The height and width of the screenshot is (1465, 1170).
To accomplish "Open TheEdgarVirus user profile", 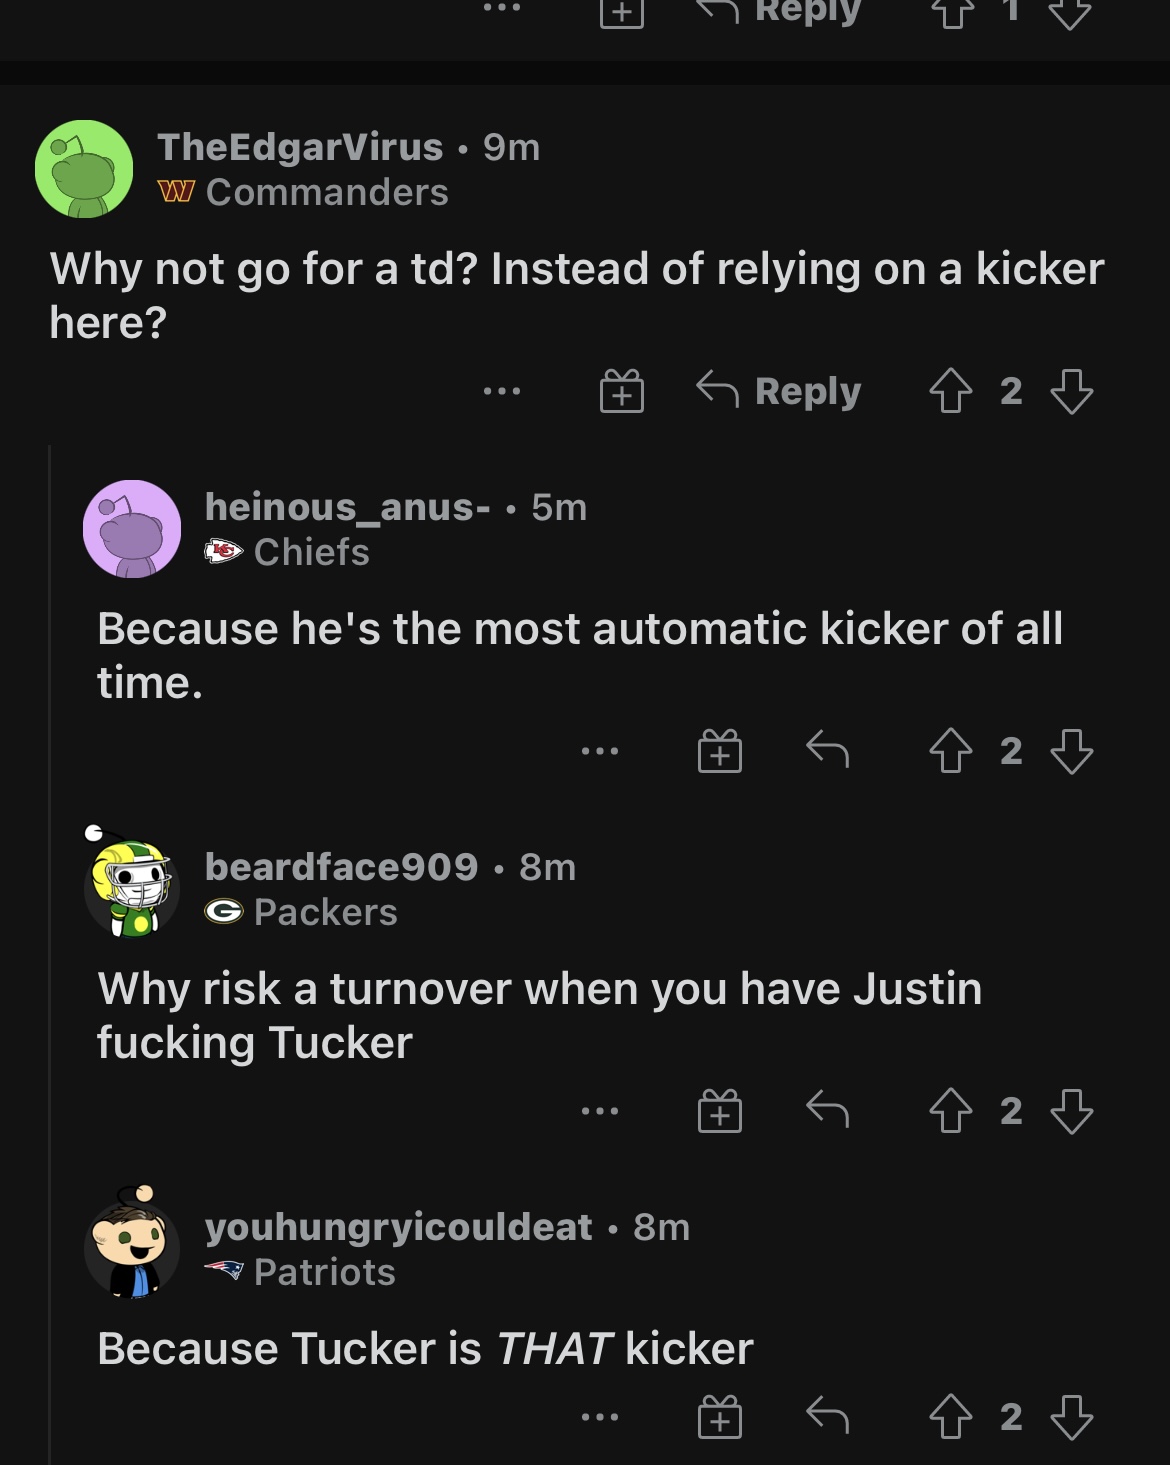I will [x=300, y=147].
